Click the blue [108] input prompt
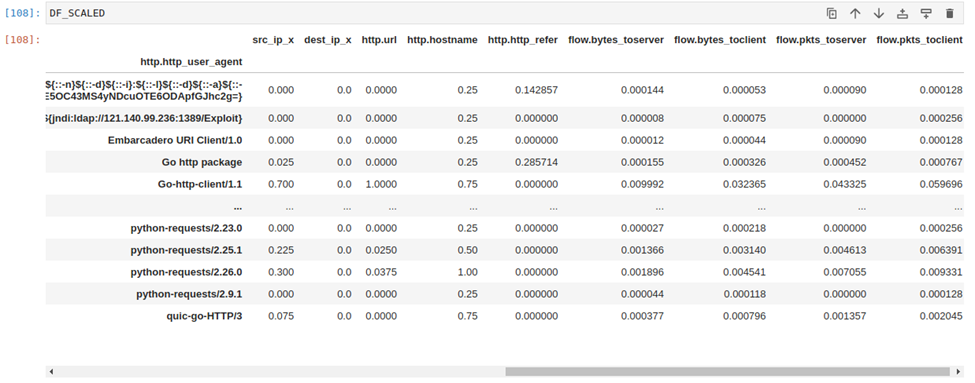975x383 pixels. 22,13
